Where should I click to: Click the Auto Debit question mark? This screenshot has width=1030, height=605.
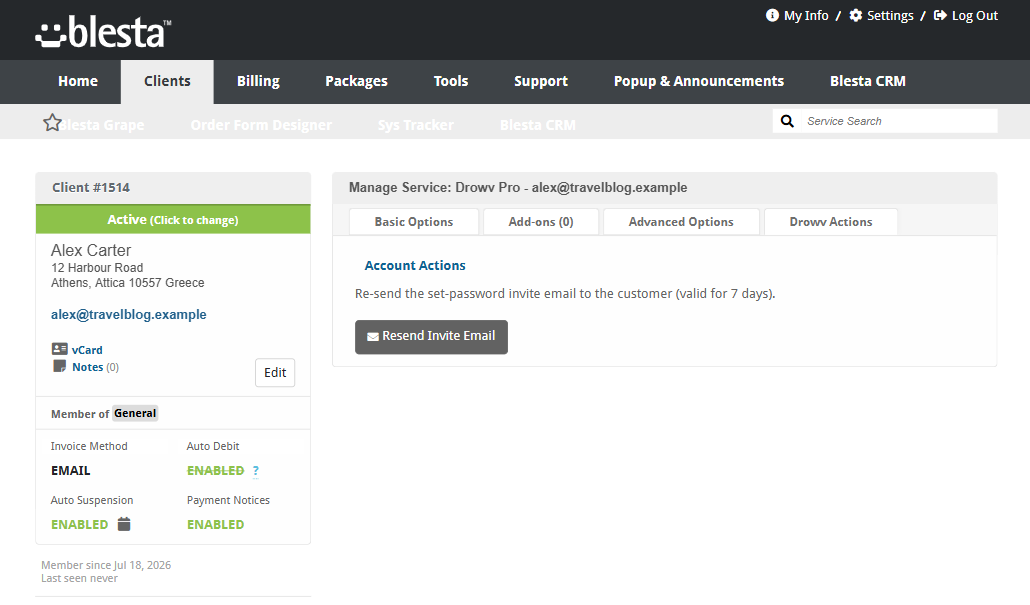(256, 471)
